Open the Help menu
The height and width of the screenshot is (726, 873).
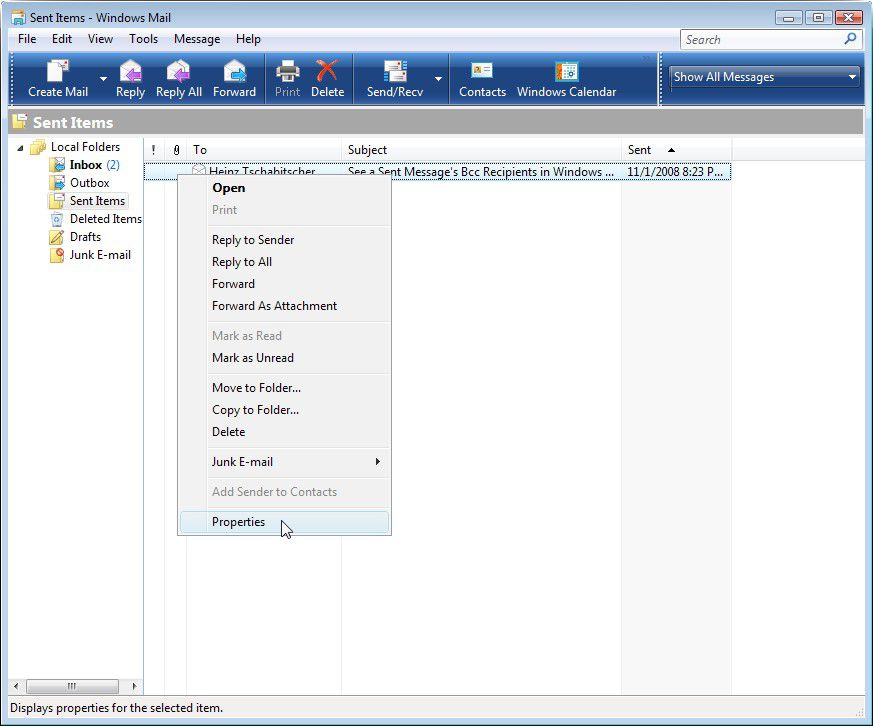point(248,39)
